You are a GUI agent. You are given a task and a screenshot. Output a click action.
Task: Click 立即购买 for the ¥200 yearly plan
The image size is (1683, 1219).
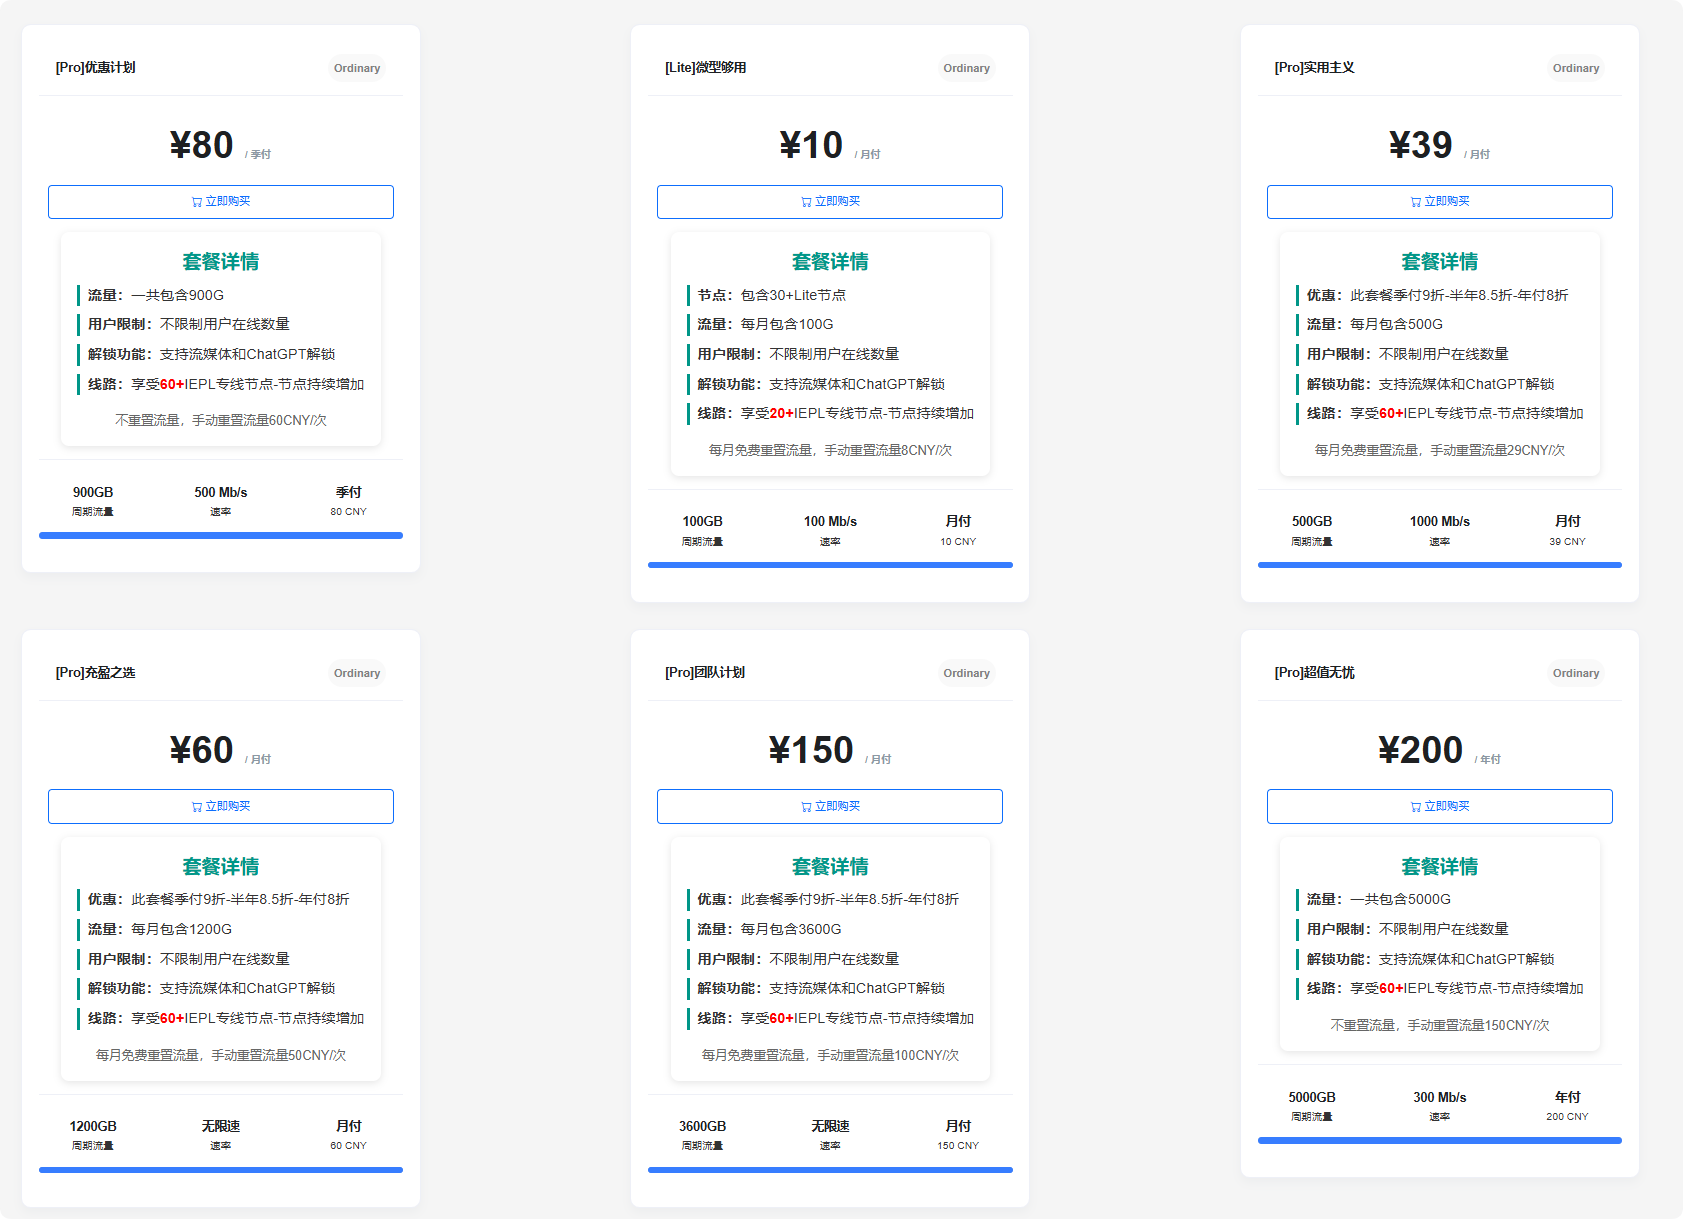point(1439,806)
